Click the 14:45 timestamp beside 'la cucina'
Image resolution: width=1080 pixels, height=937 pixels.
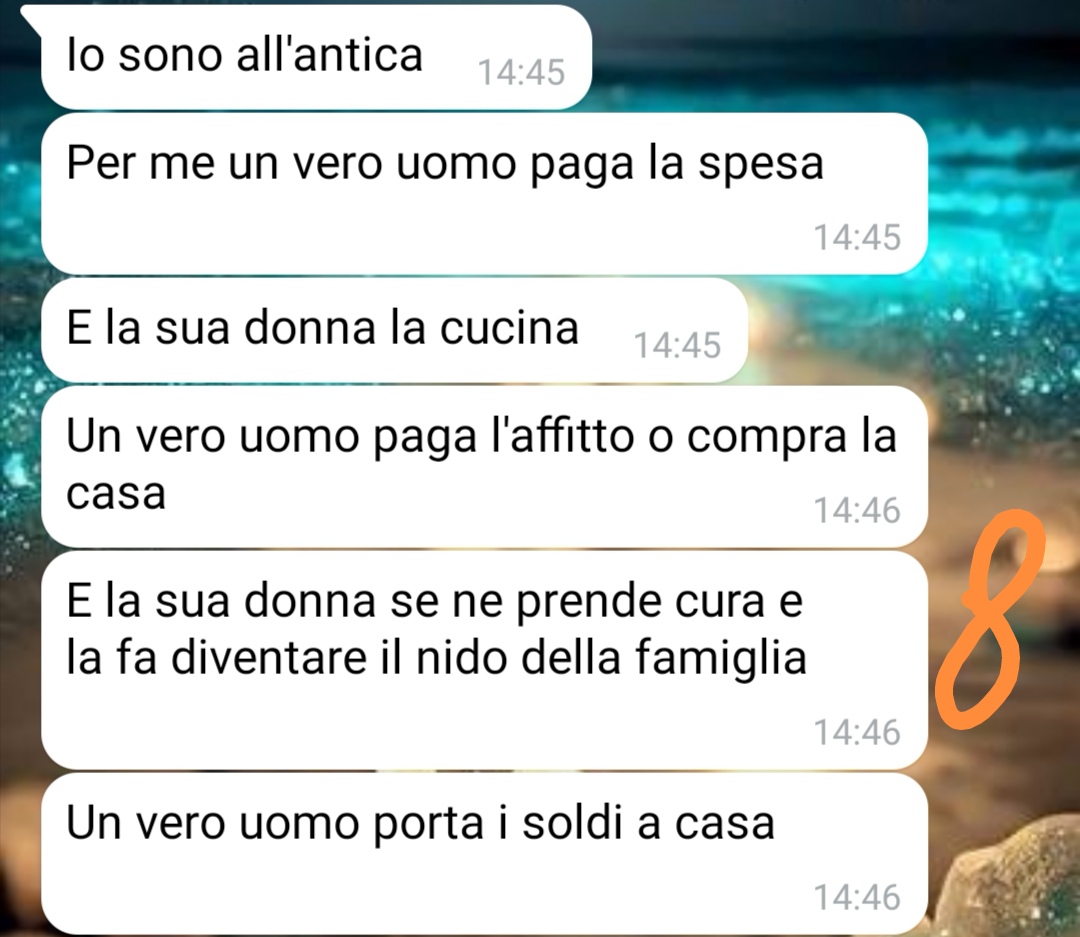(677, 345)
